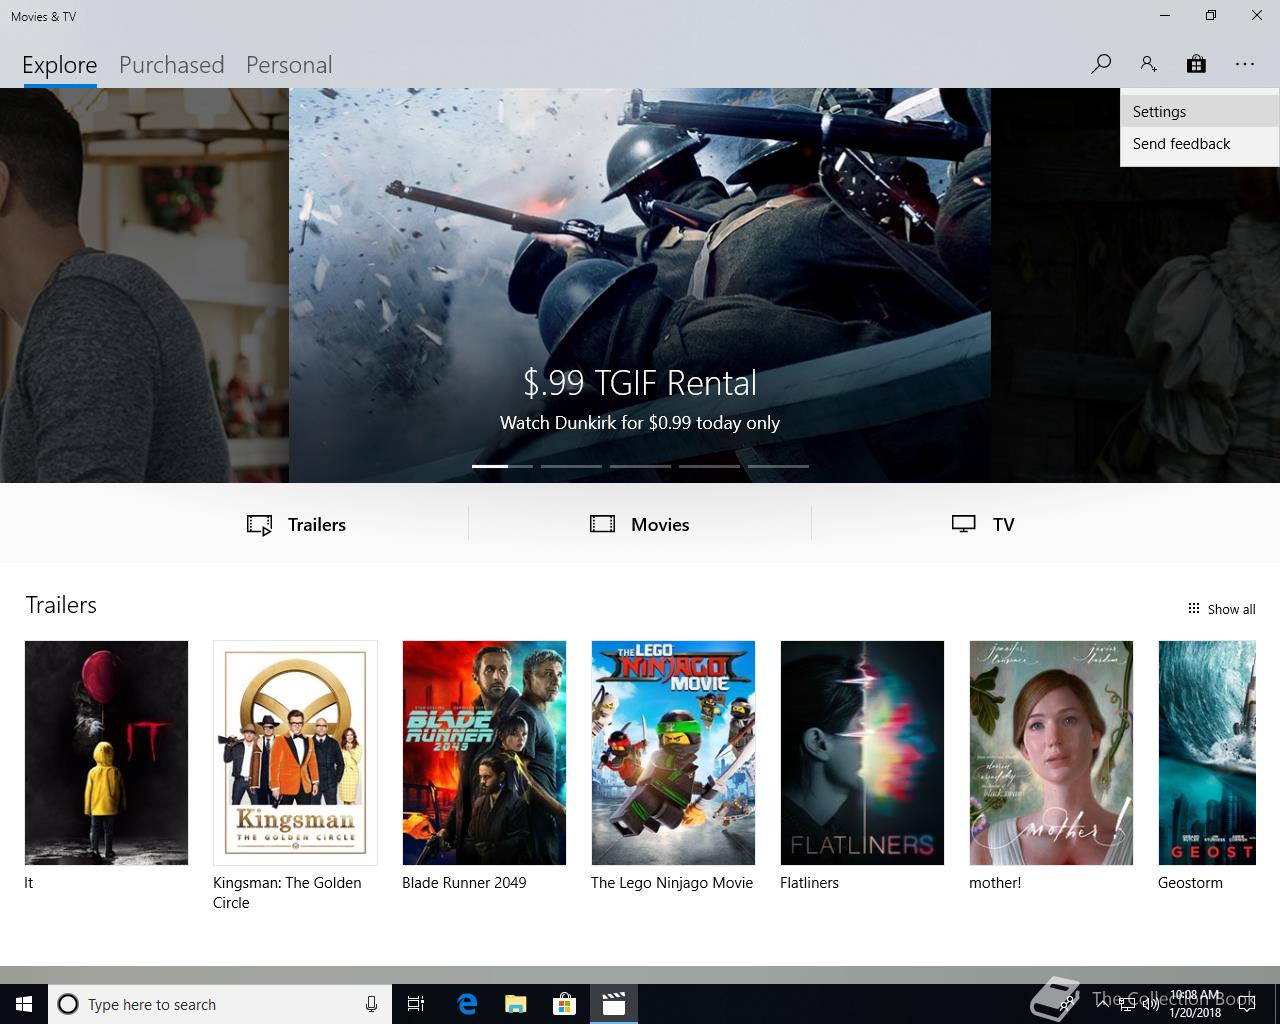
Task: Click the taskbar microphone icon
Action: 371,1004
